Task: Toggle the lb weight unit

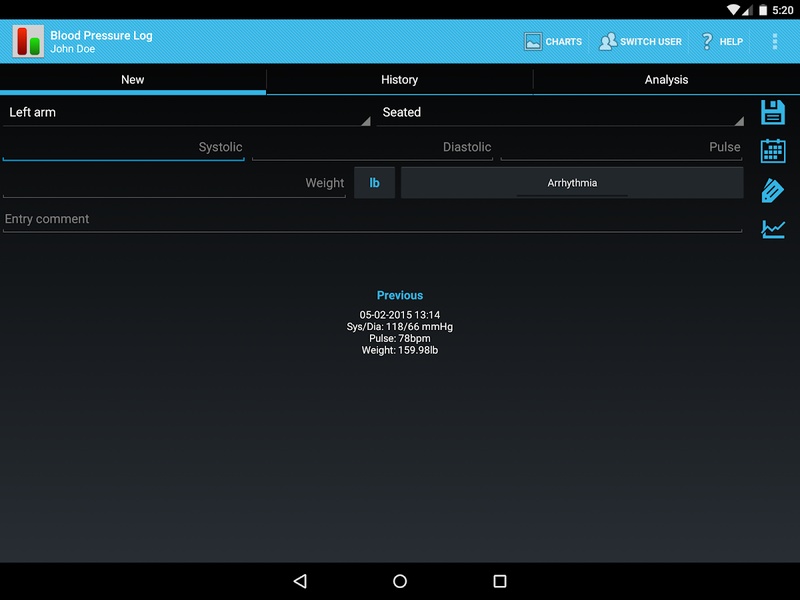Action: (374, 183)
